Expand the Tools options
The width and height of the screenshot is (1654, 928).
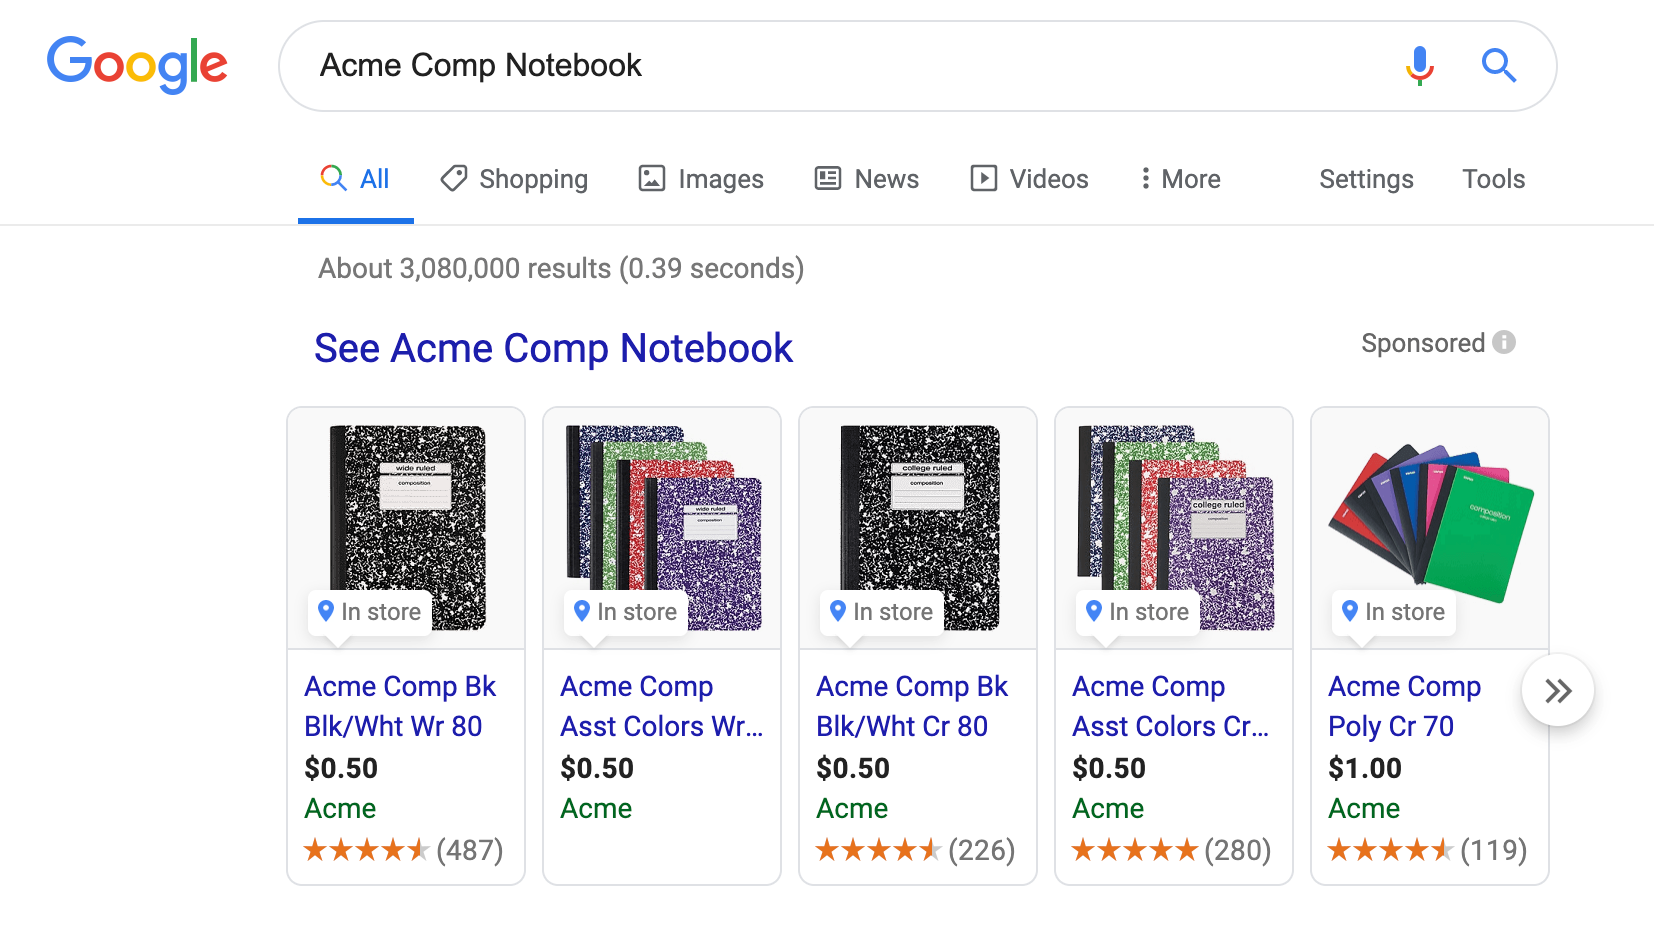point(1493,179)
